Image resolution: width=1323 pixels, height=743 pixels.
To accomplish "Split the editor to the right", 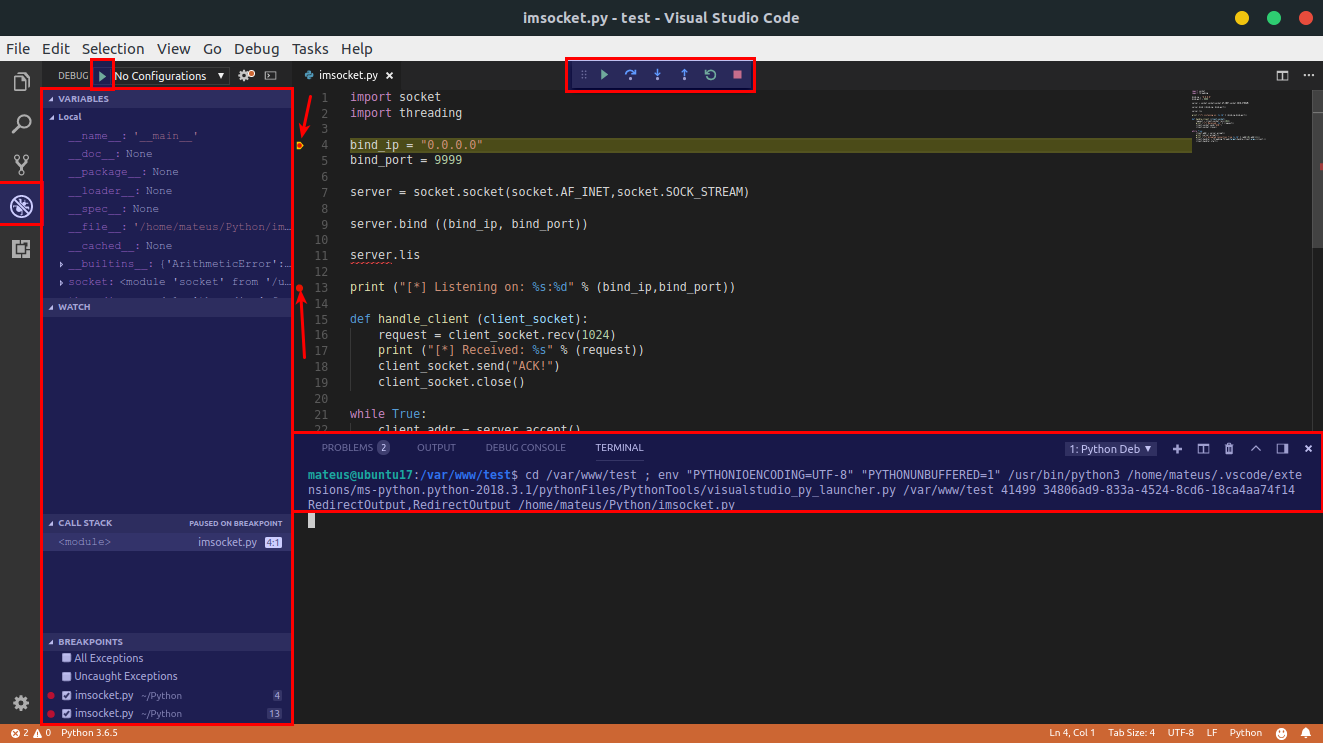I will click(1282, 75).
